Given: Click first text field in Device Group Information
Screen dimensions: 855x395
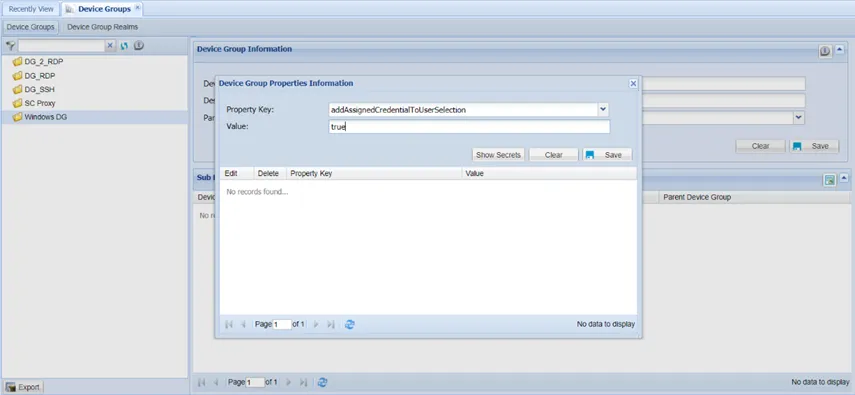Looking at the screenshot, I should point(723,83).
